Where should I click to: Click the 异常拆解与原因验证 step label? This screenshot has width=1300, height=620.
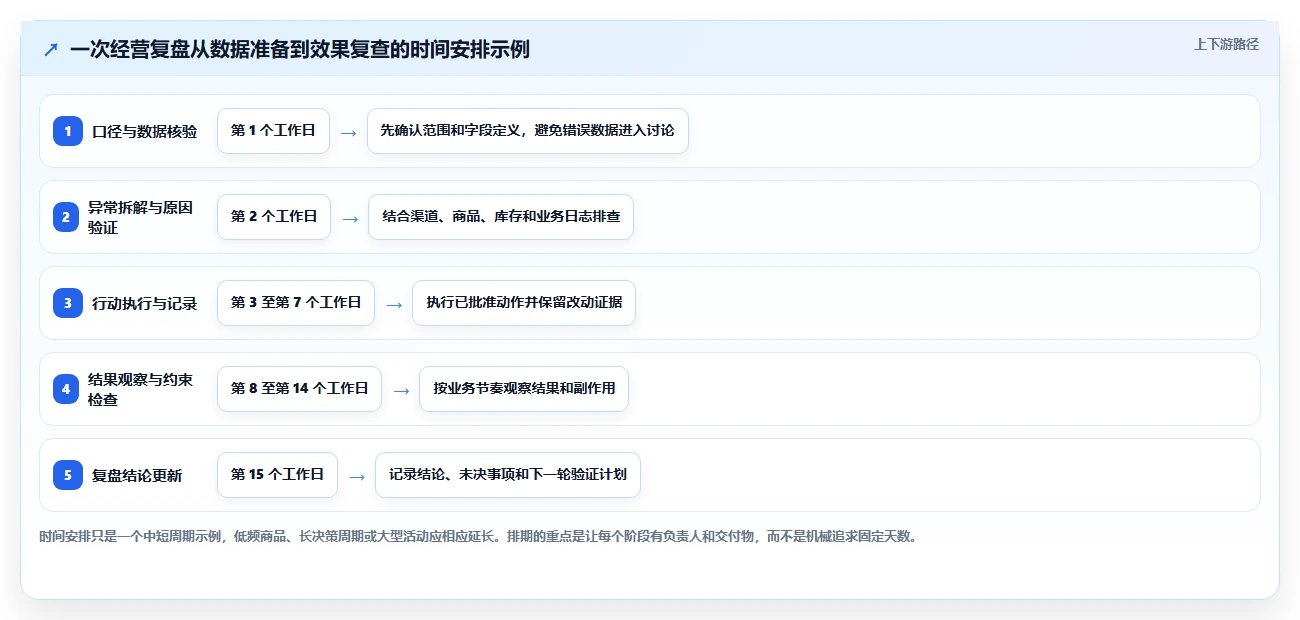click(140, 217)
